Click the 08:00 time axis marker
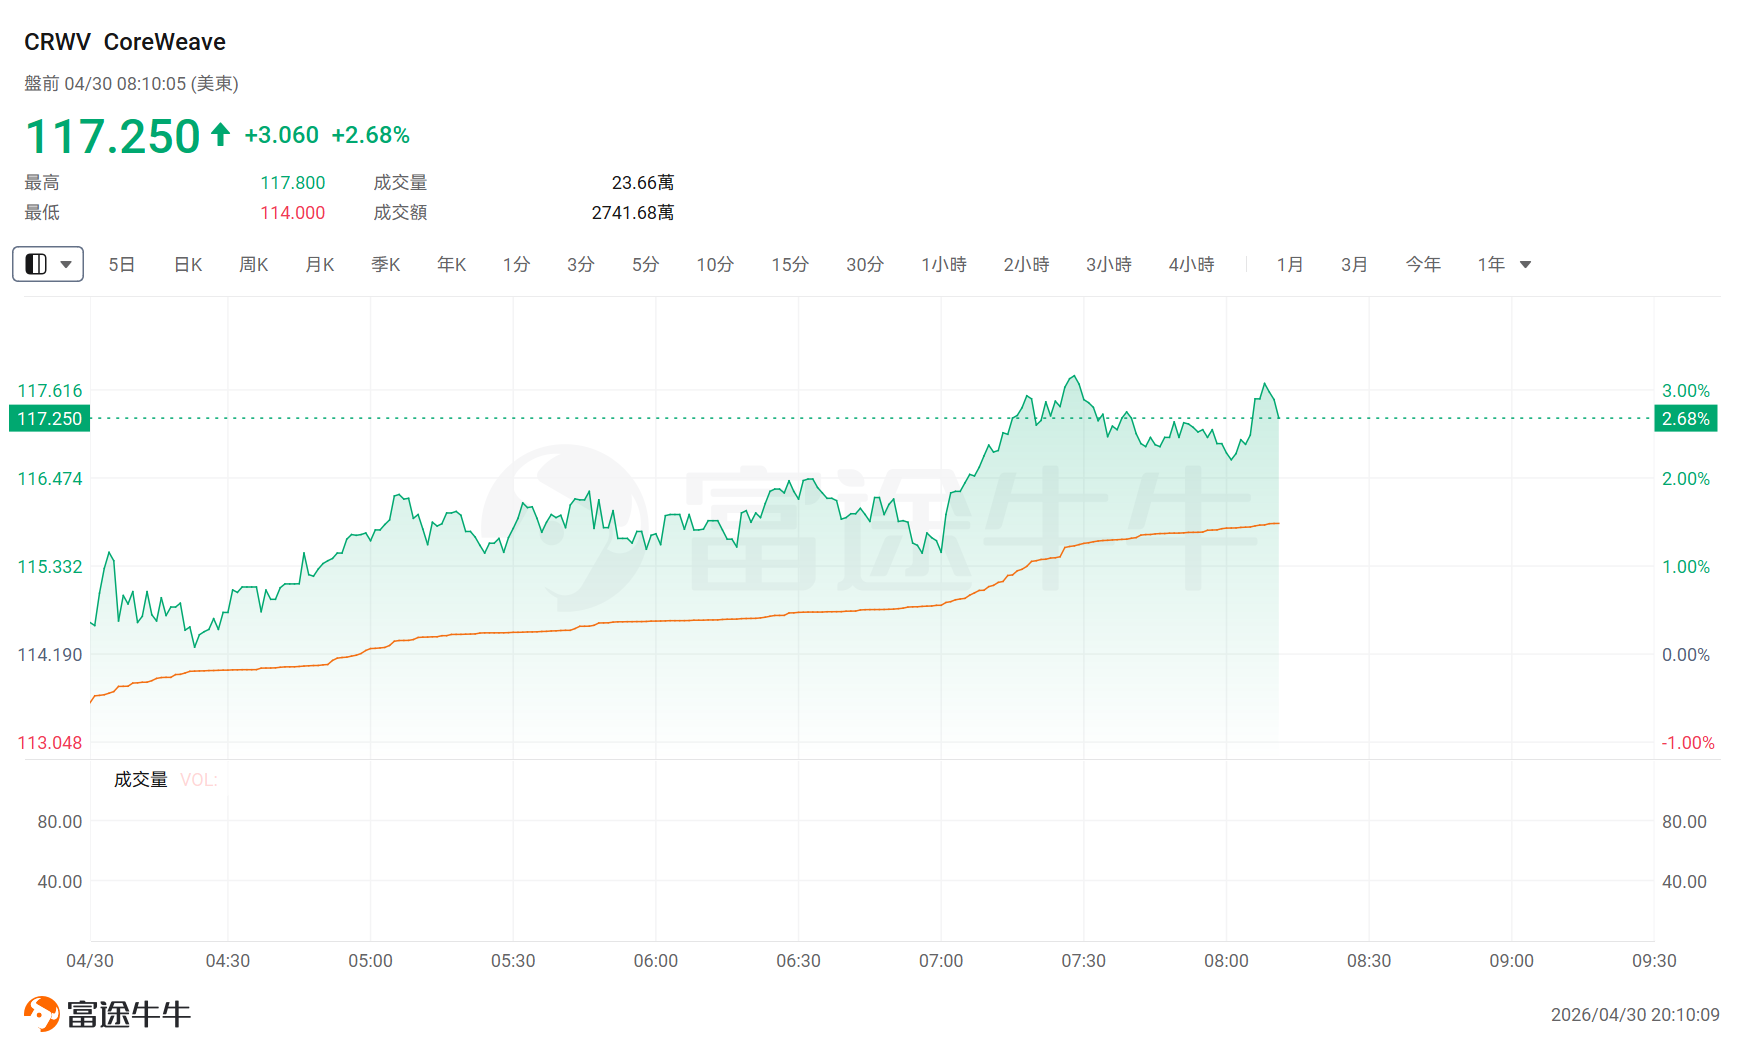 (1226, 960)
